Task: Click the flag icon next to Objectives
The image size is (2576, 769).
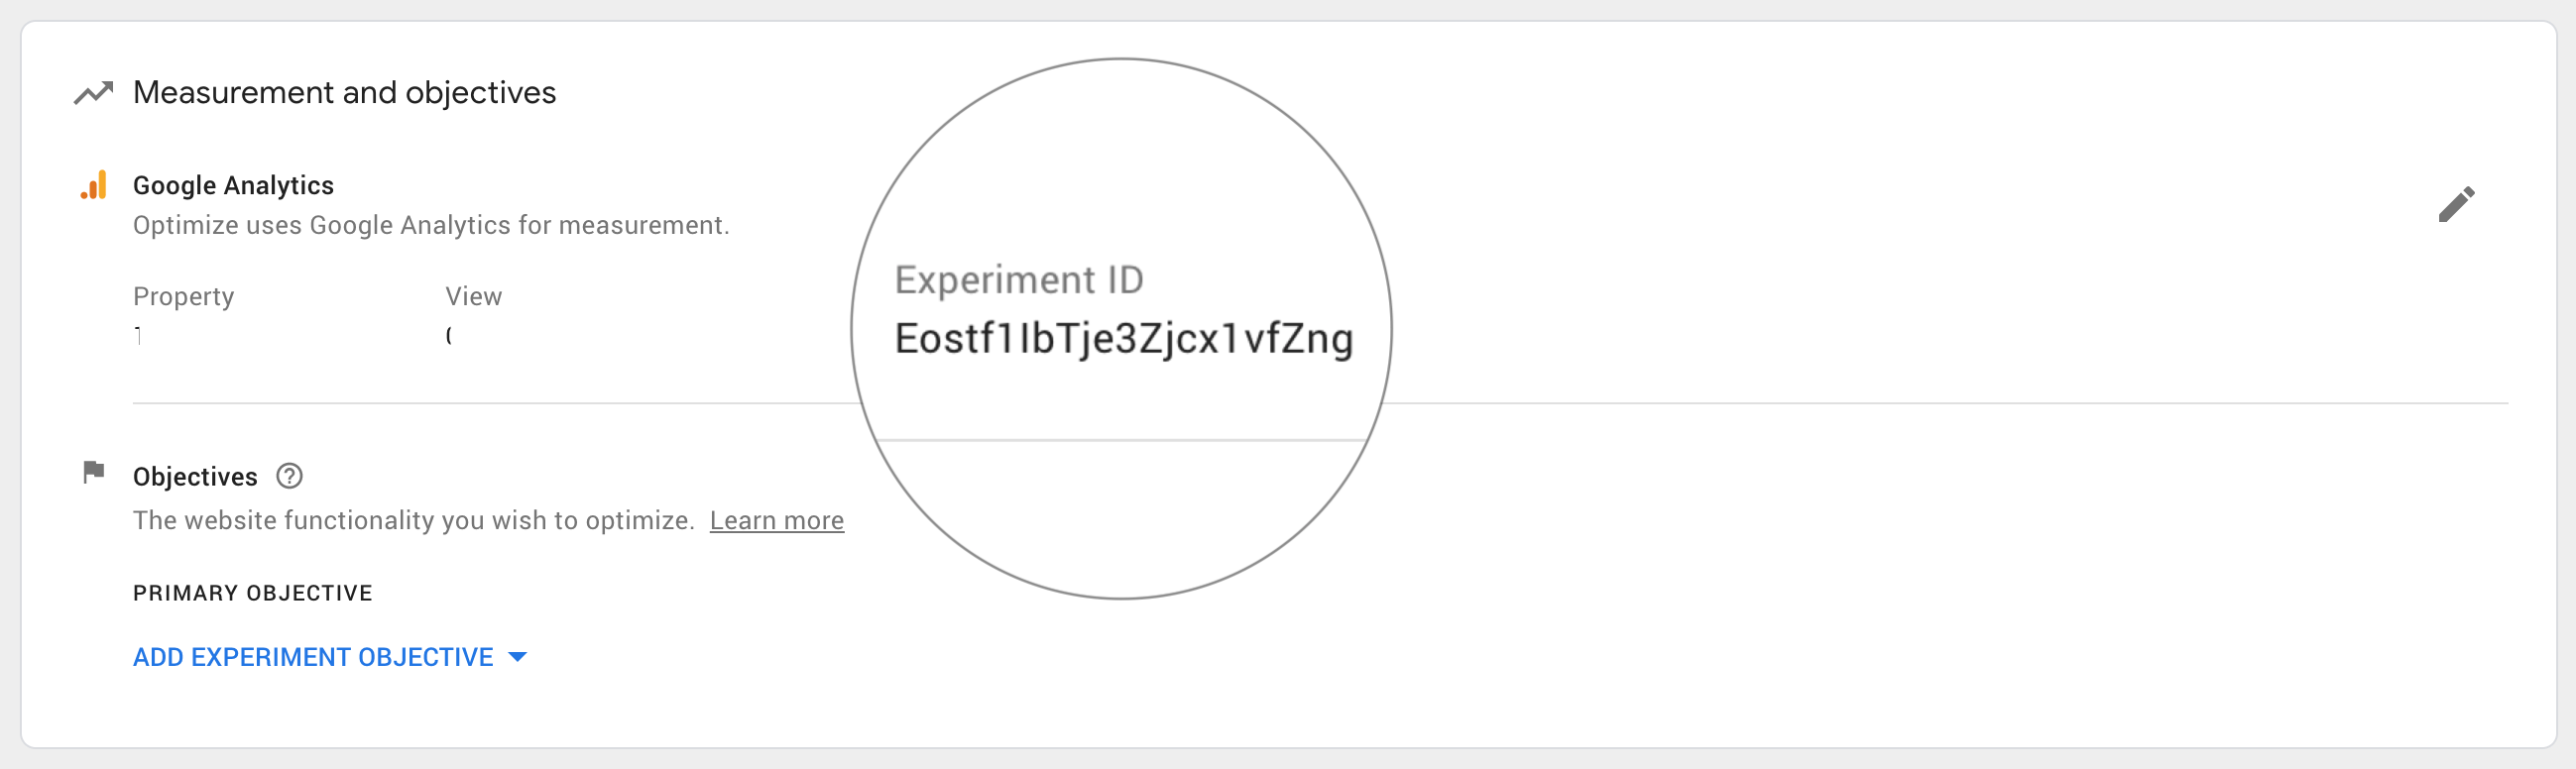Action: 92,474
